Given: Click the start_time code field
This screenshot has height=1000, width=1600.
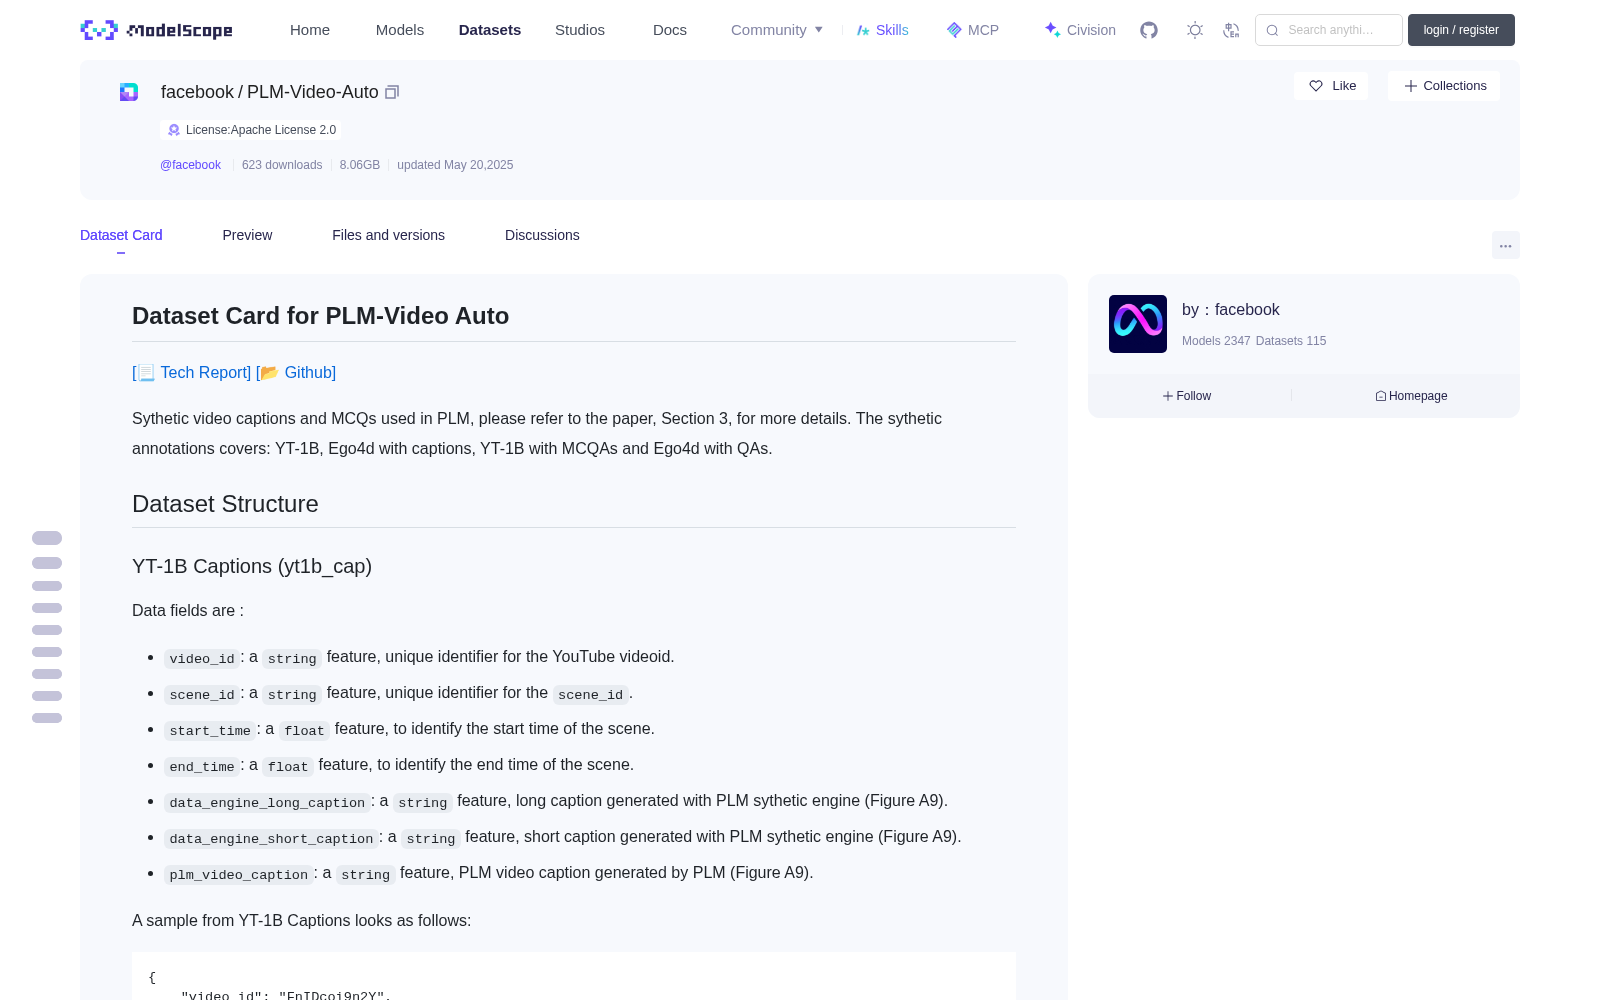Looking at the screenshot, I should (210, 730).
